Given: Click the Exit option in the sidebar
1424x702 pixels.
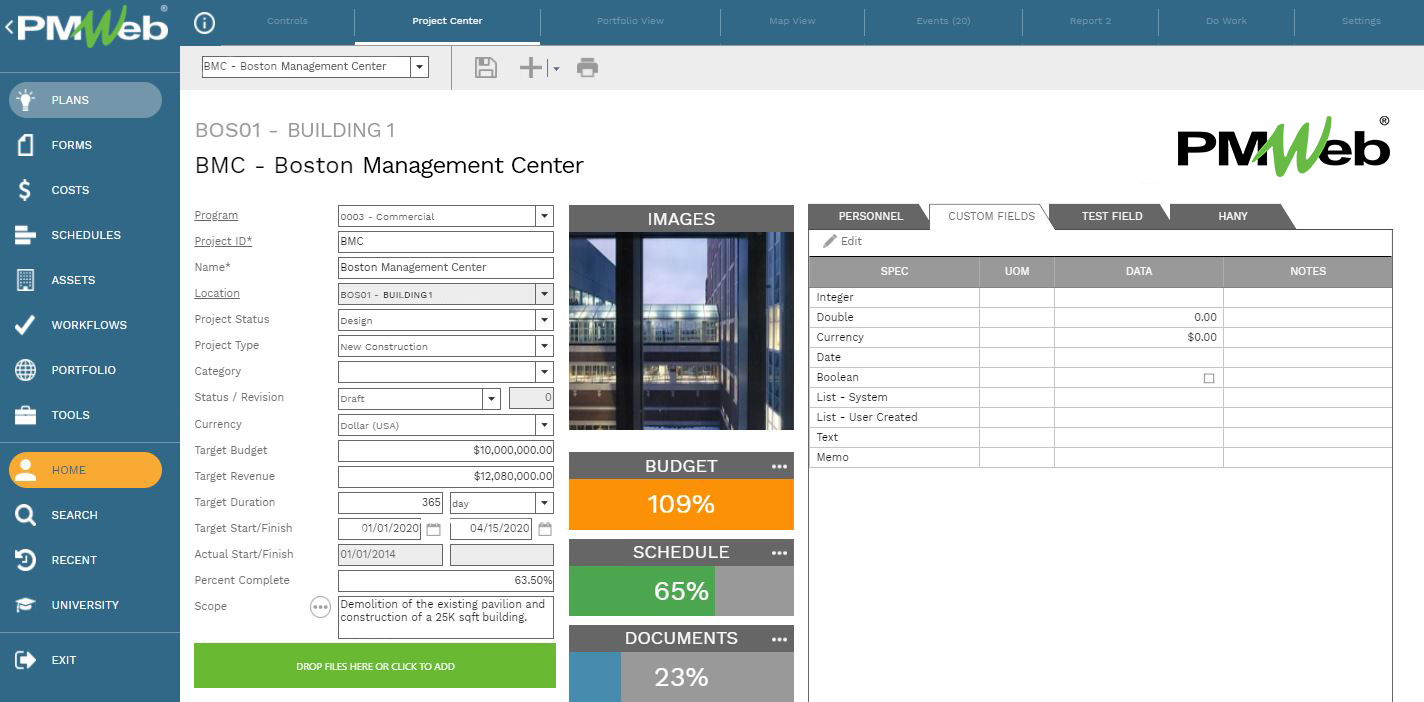Looking at the screenshot, I should pyautogui.click(x=63, y=660).
